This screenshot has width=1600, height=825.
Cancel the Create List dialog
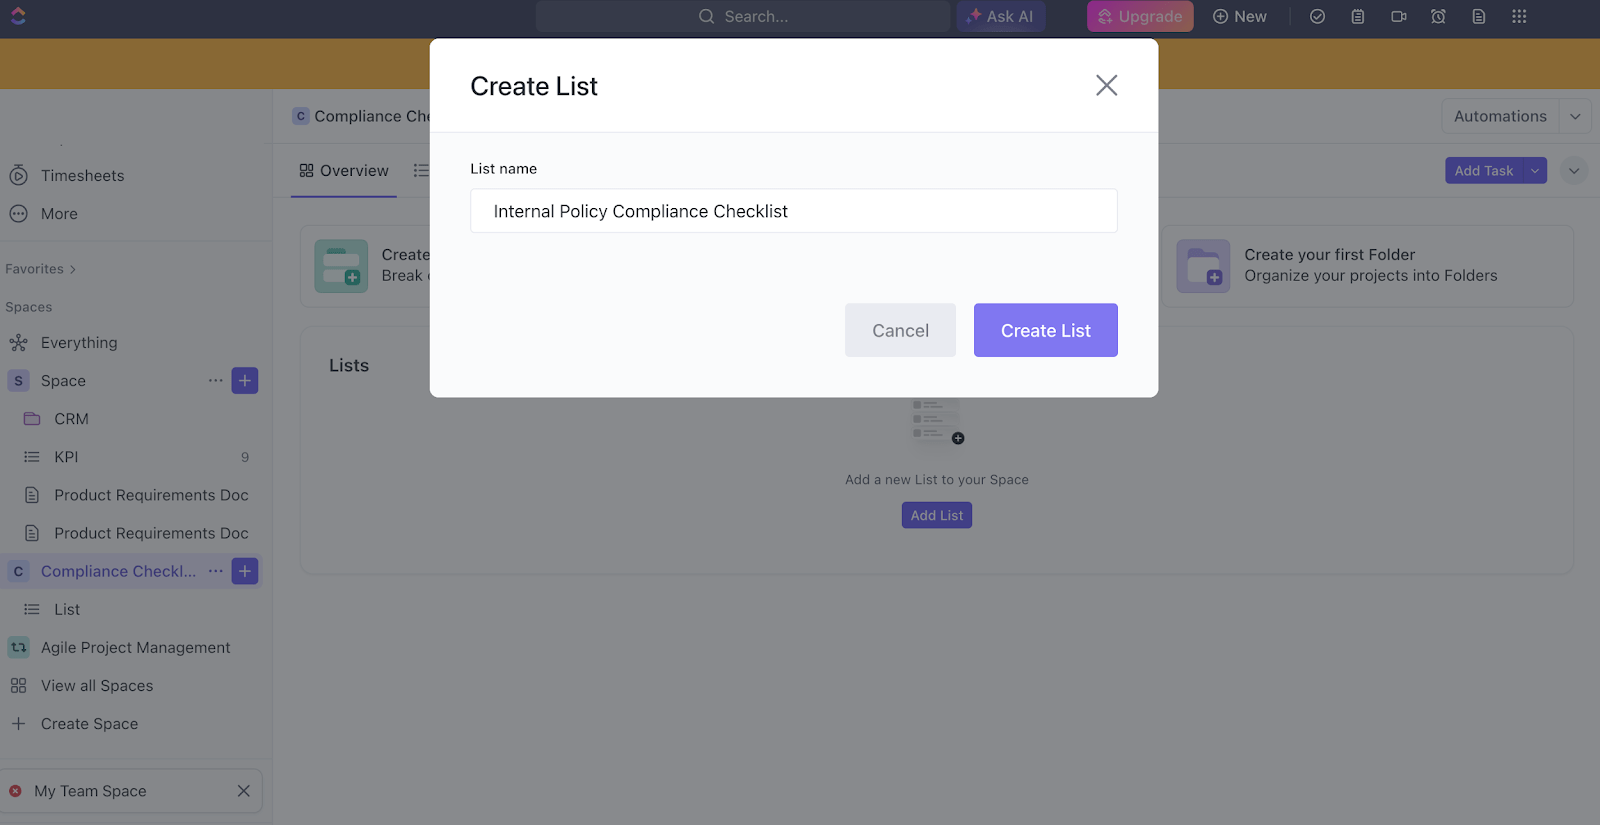tap(899, 330)
